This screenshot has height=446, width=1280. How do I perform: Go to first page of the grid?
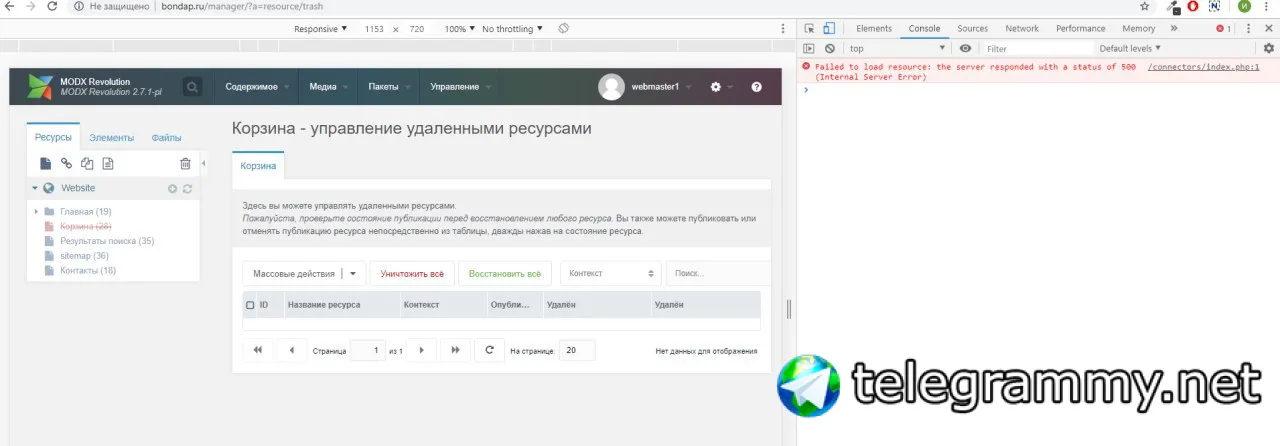258,350
